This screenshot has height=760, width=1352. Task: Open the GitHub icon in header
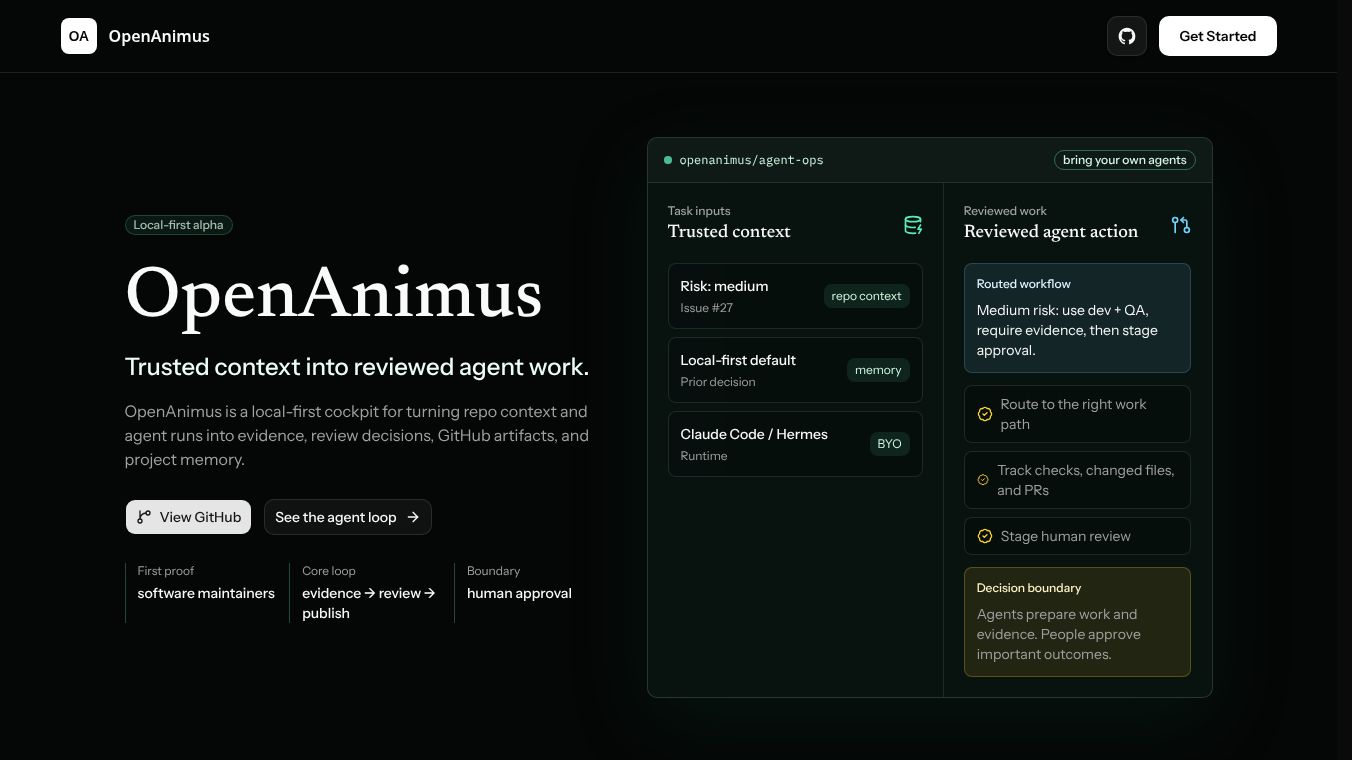click(x=1127, y=36)
